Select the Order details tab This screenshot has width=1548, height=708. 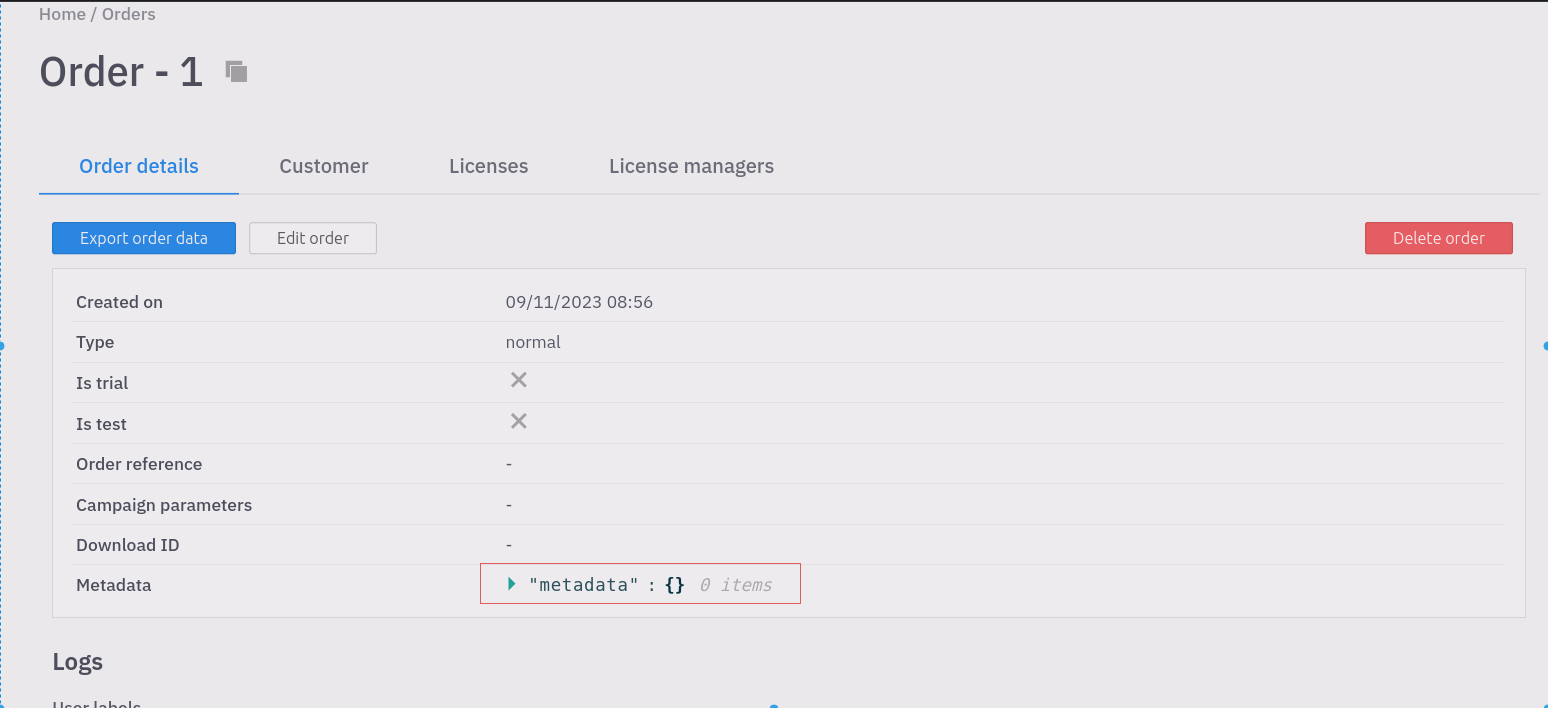point(138,166)
